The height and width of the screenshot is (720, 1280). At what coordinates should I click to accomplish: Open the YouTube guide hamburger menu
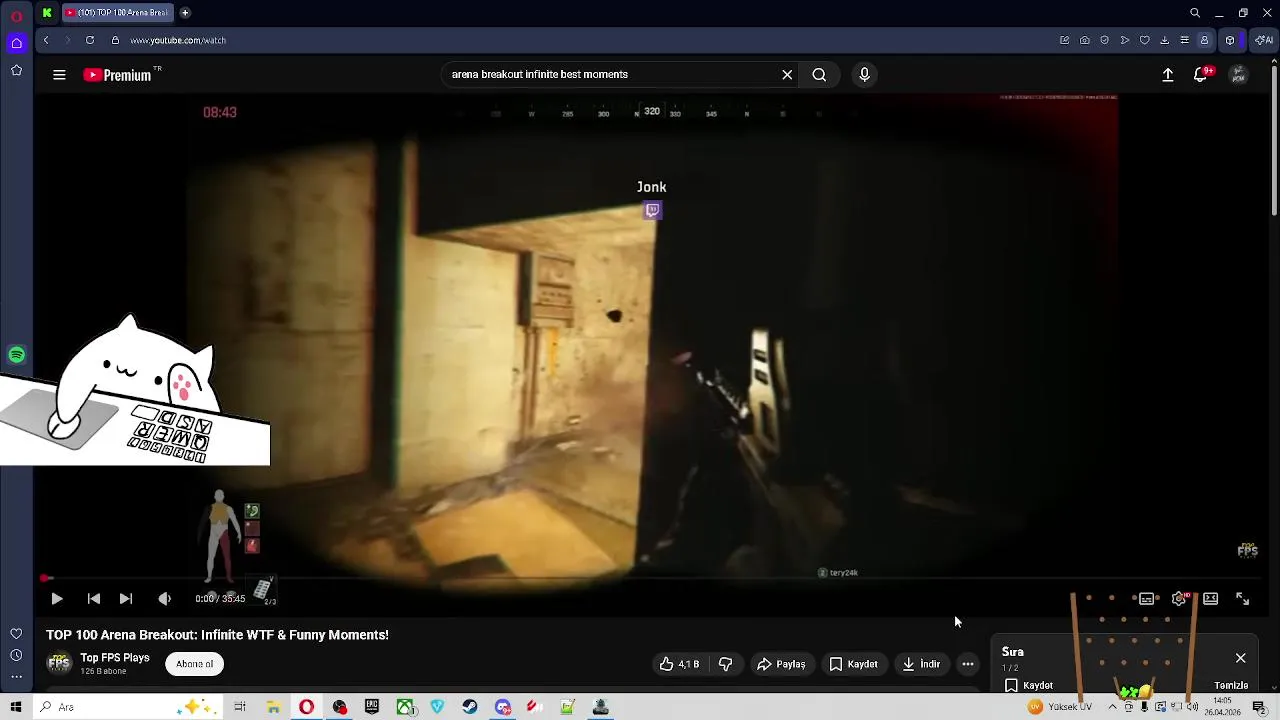pos(59,75)
